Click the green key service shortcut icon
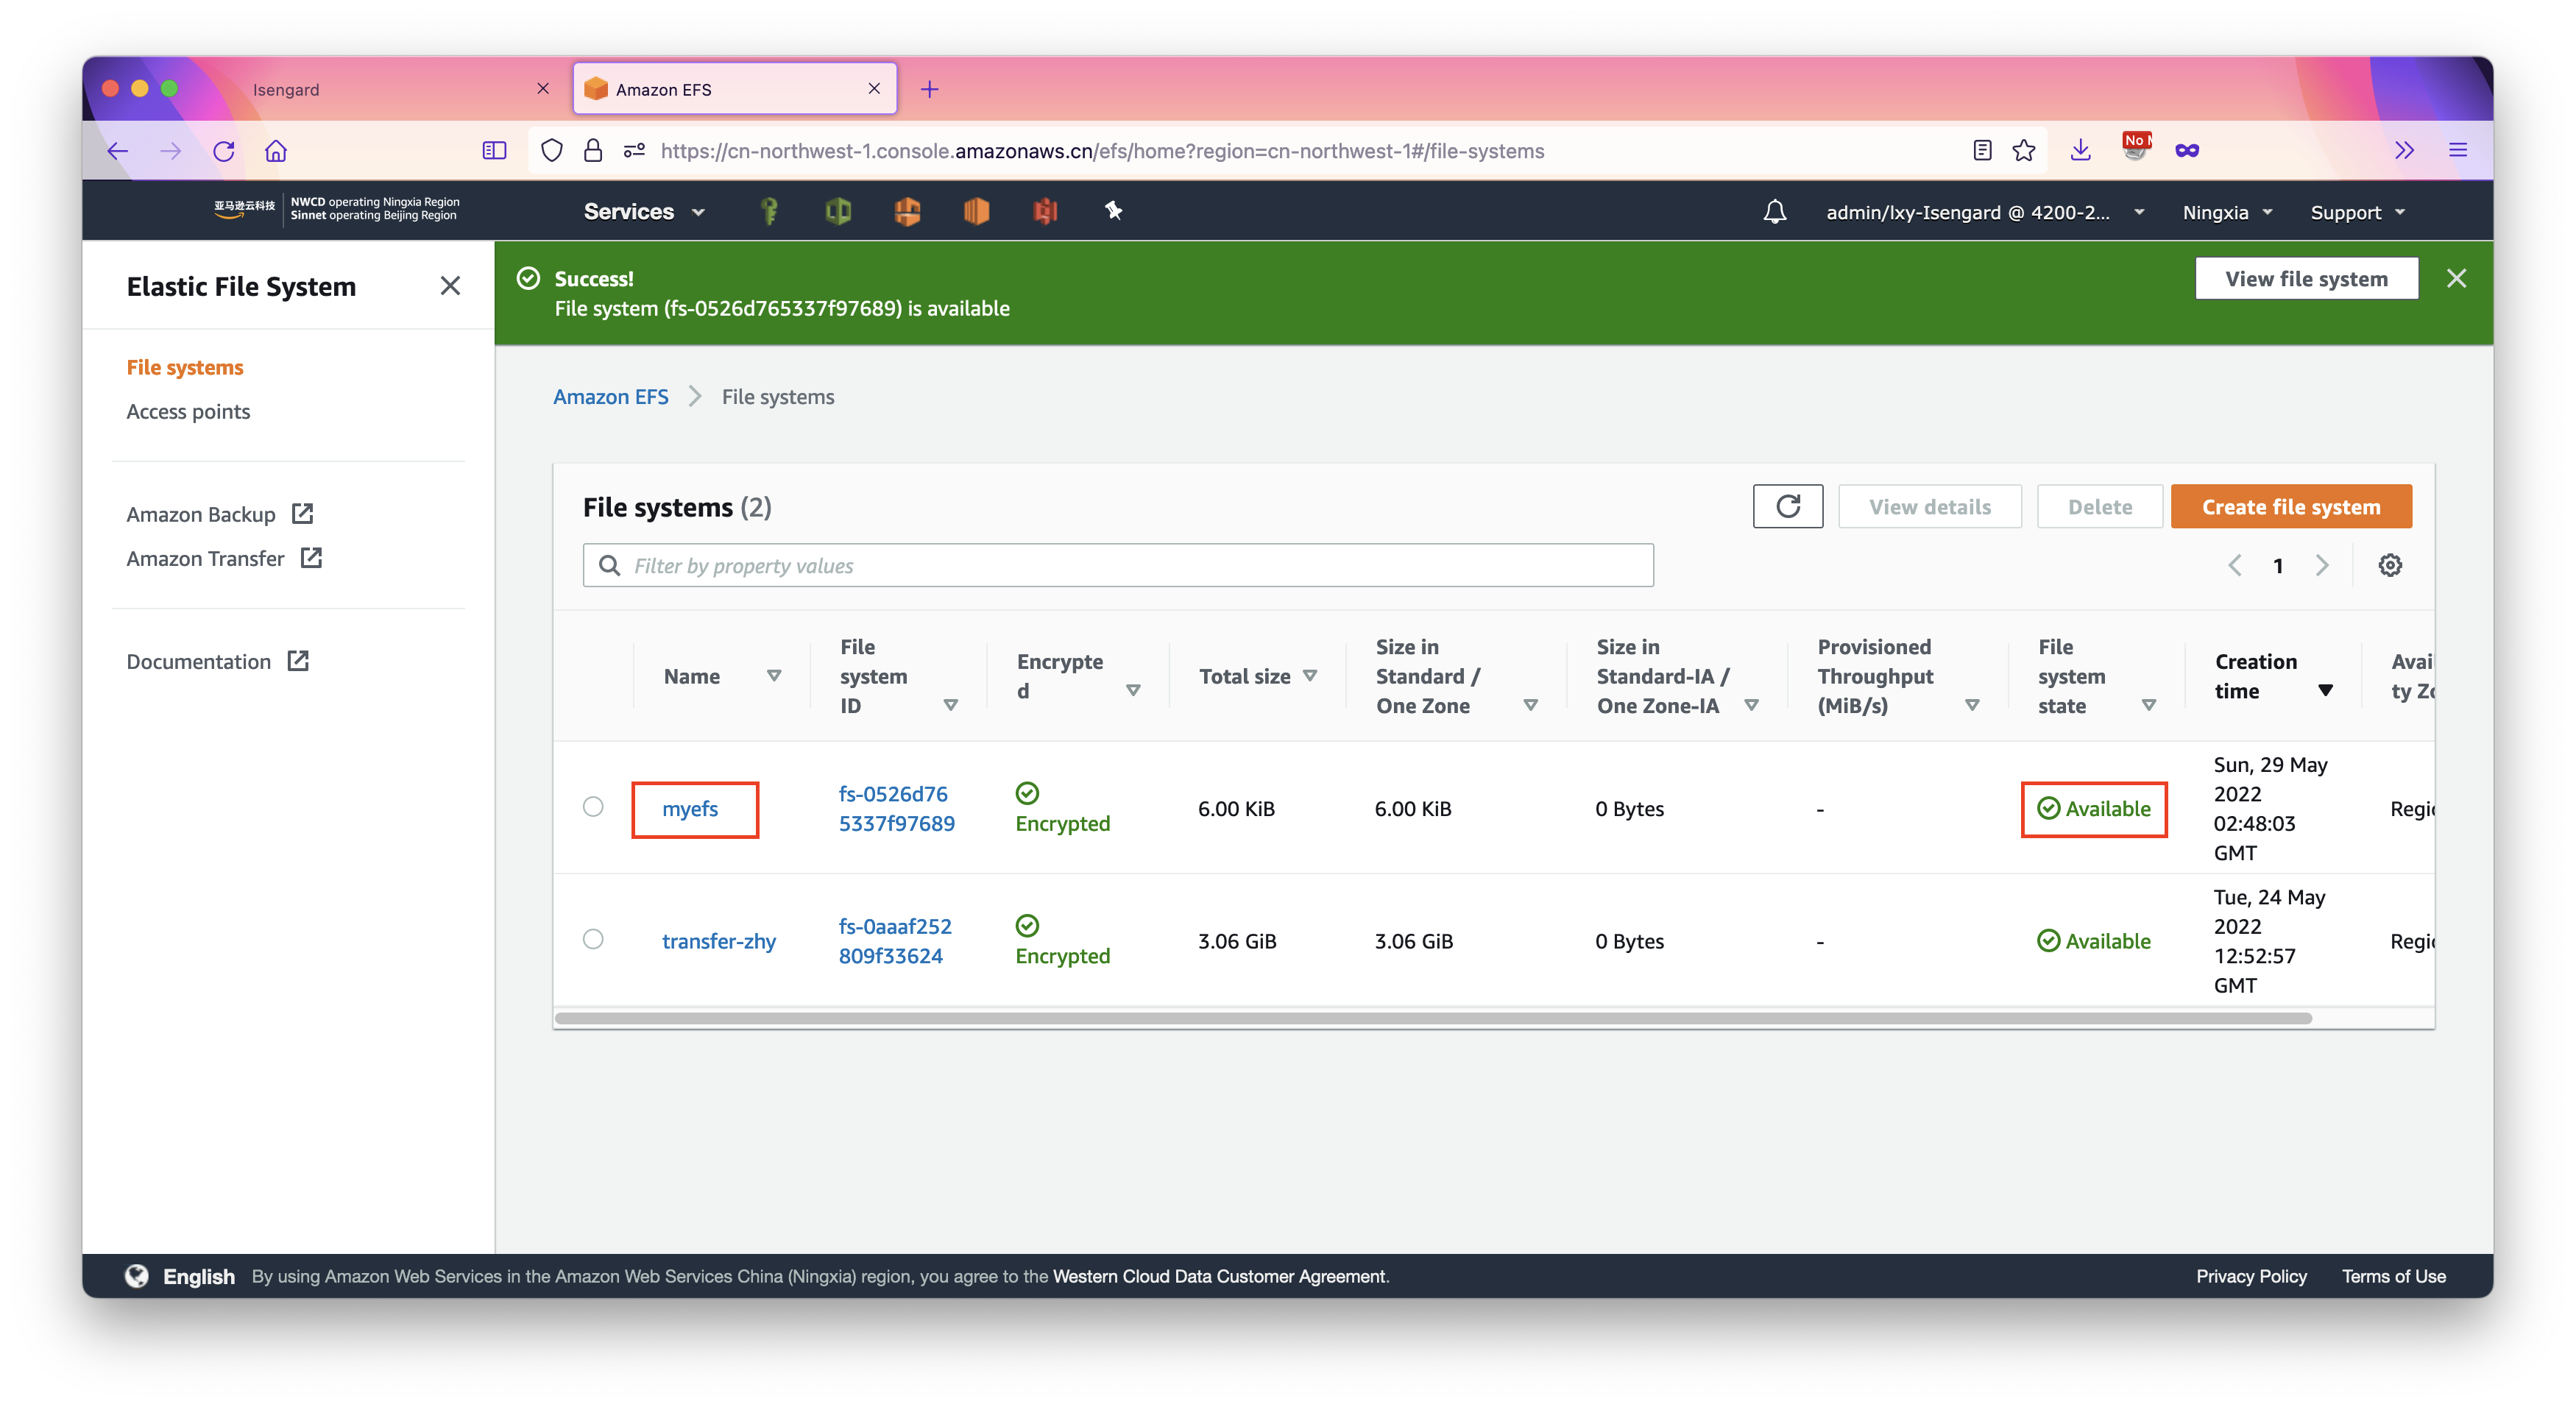 click(x=769, y=211)
